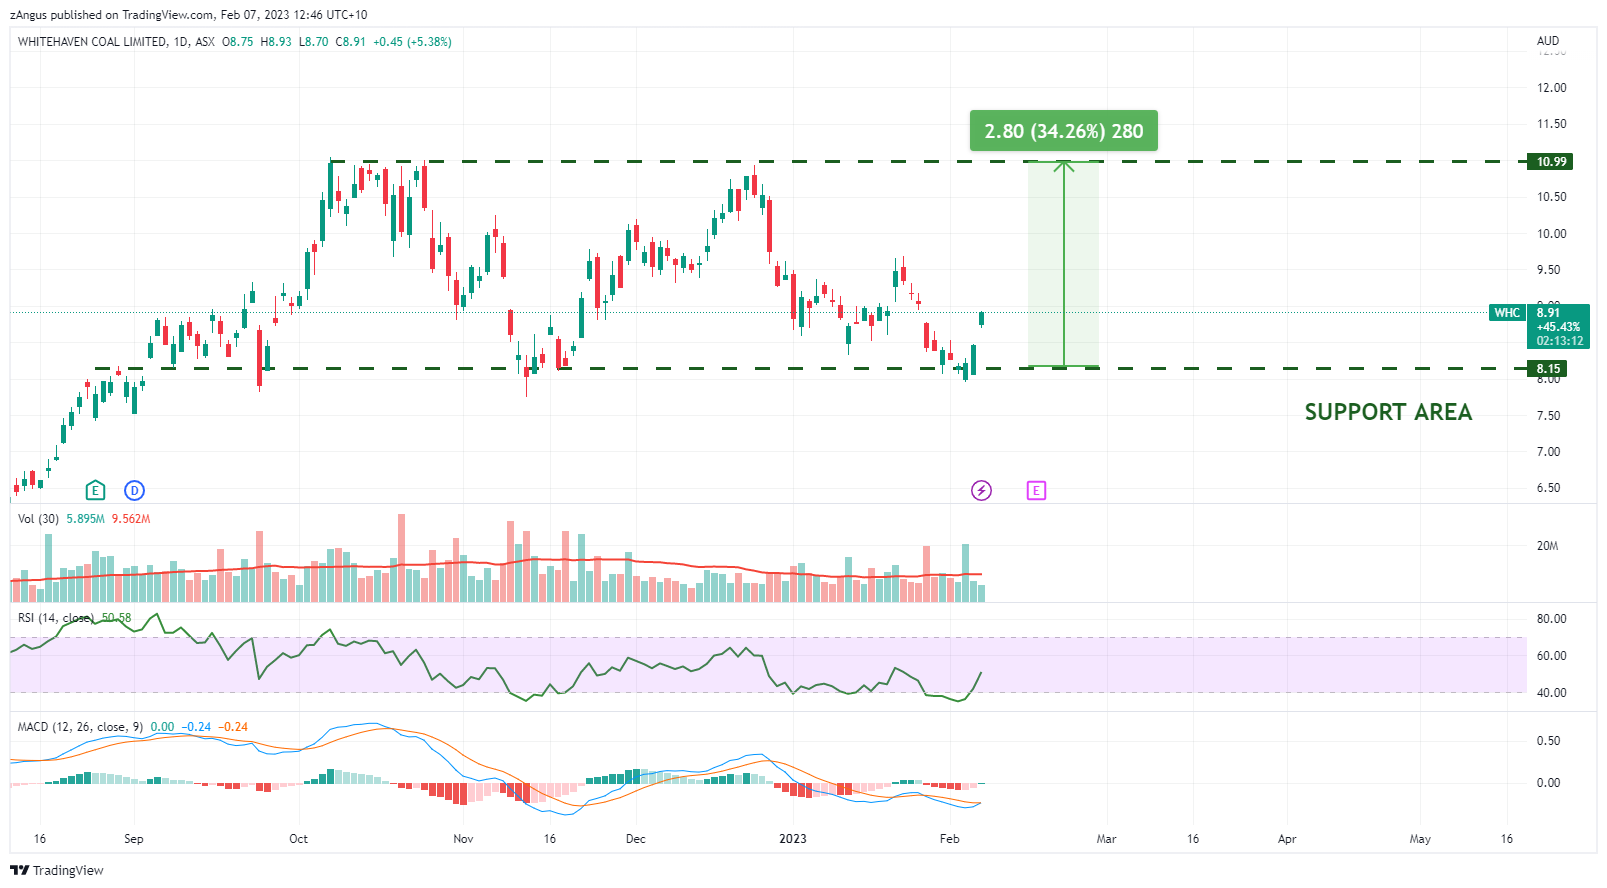Click the green earnings 'E' marker icon
The image size is (1607, 888).
[95, 490]
